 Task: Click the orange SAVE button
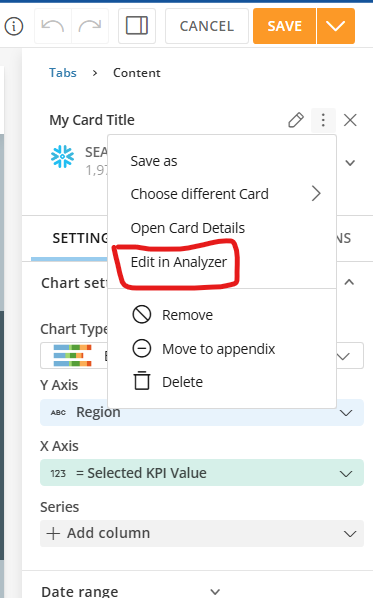(285, 26)
